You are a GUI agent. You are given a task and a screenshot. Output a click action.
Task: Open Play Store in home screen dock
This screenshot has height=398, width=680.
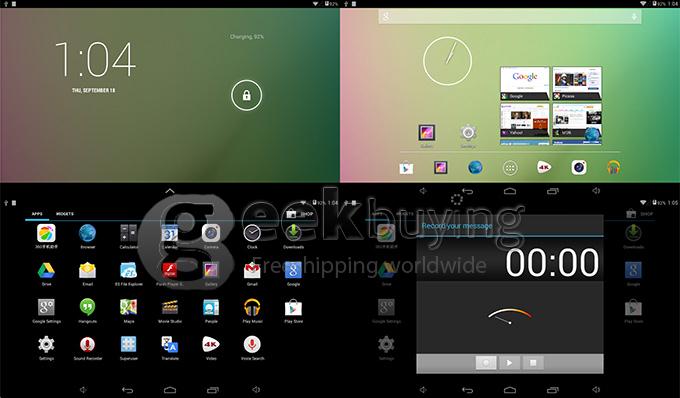tap(406, 167)
